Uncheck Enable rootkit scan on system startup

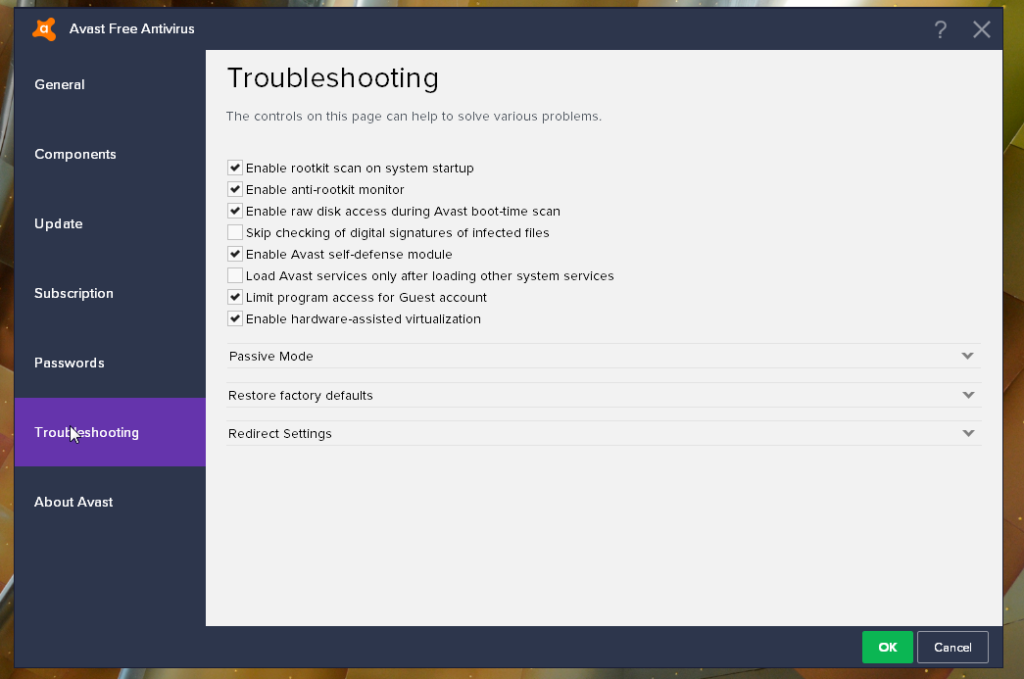click(235, 168)
